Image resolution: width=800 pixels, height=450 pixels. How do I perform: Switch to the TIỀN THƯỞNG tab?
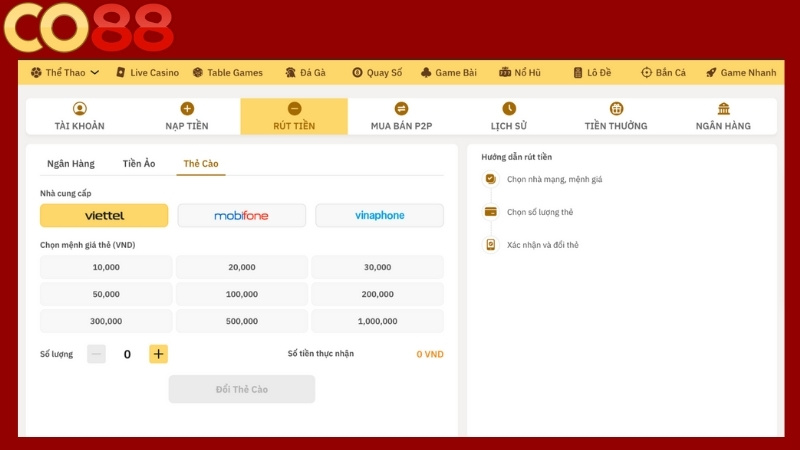click(x=616, y=116)
